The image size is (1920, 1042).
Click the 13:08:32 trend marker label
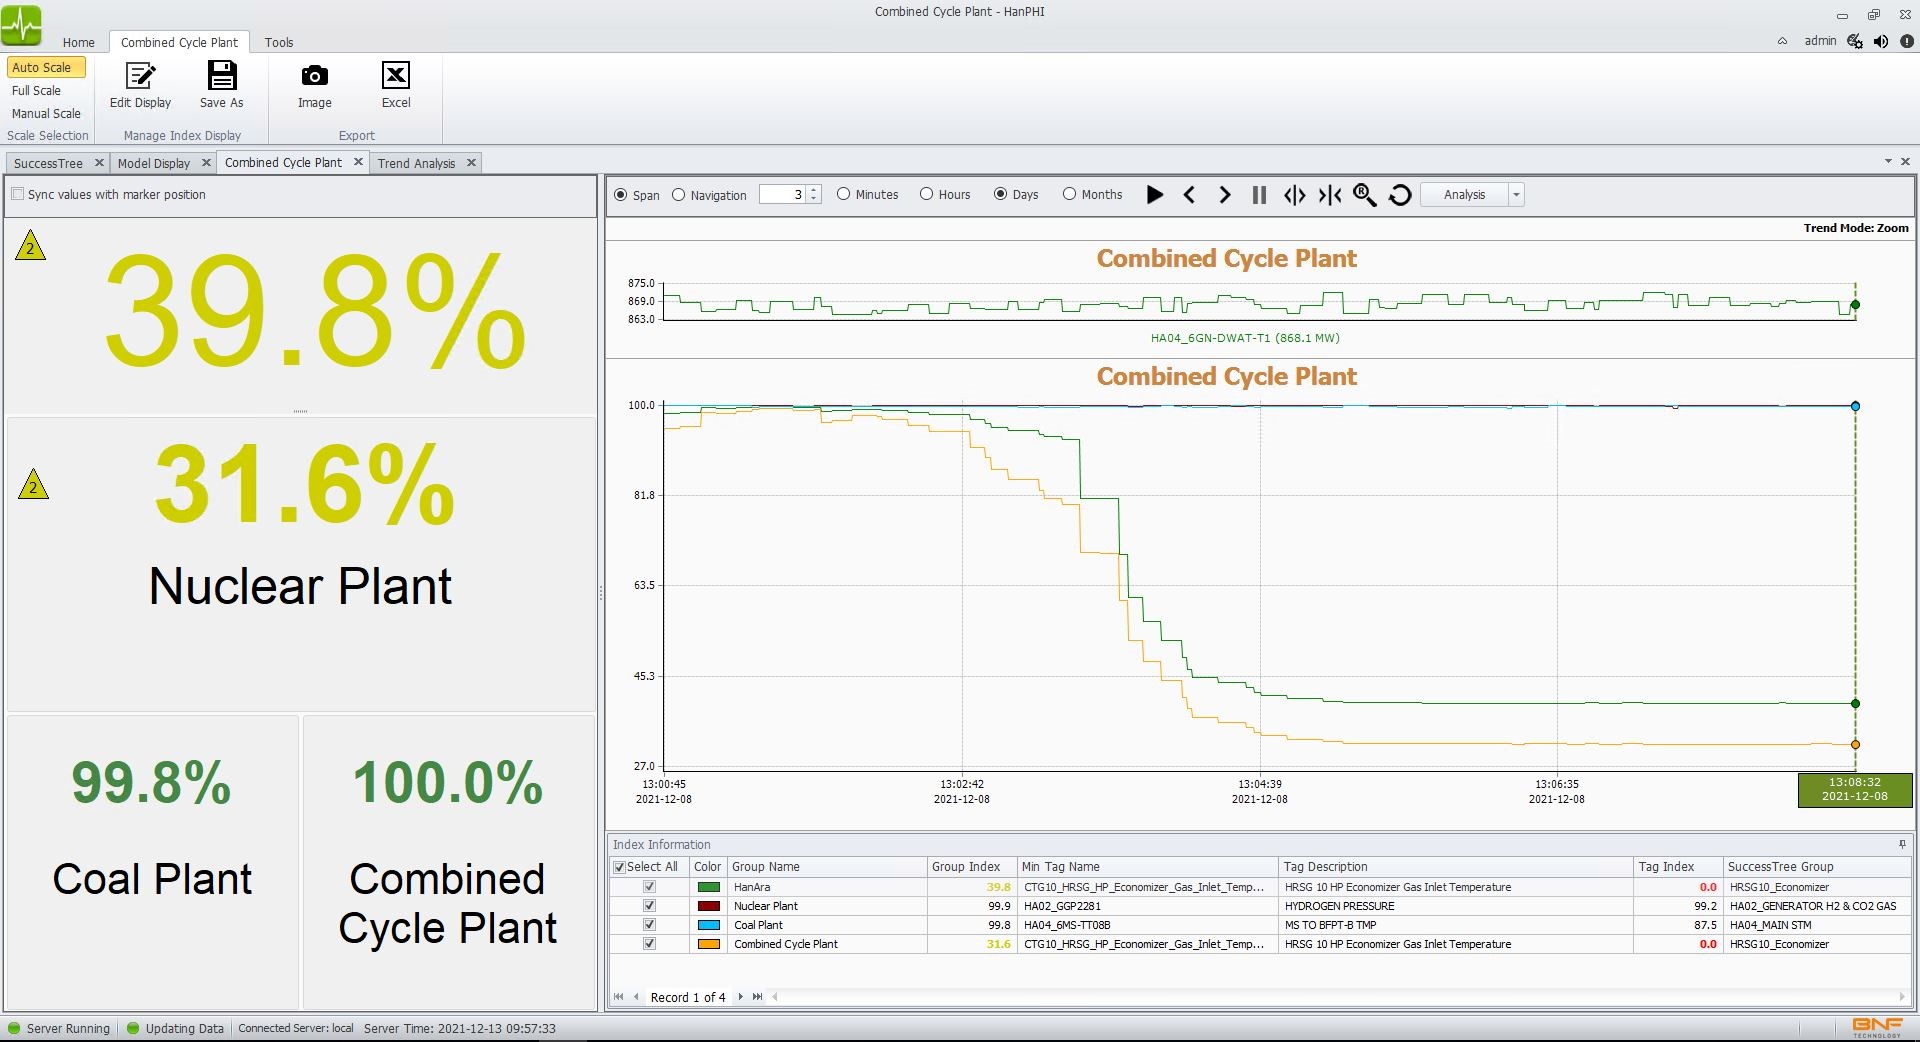pyautogui.click(x=1855, y=790)
